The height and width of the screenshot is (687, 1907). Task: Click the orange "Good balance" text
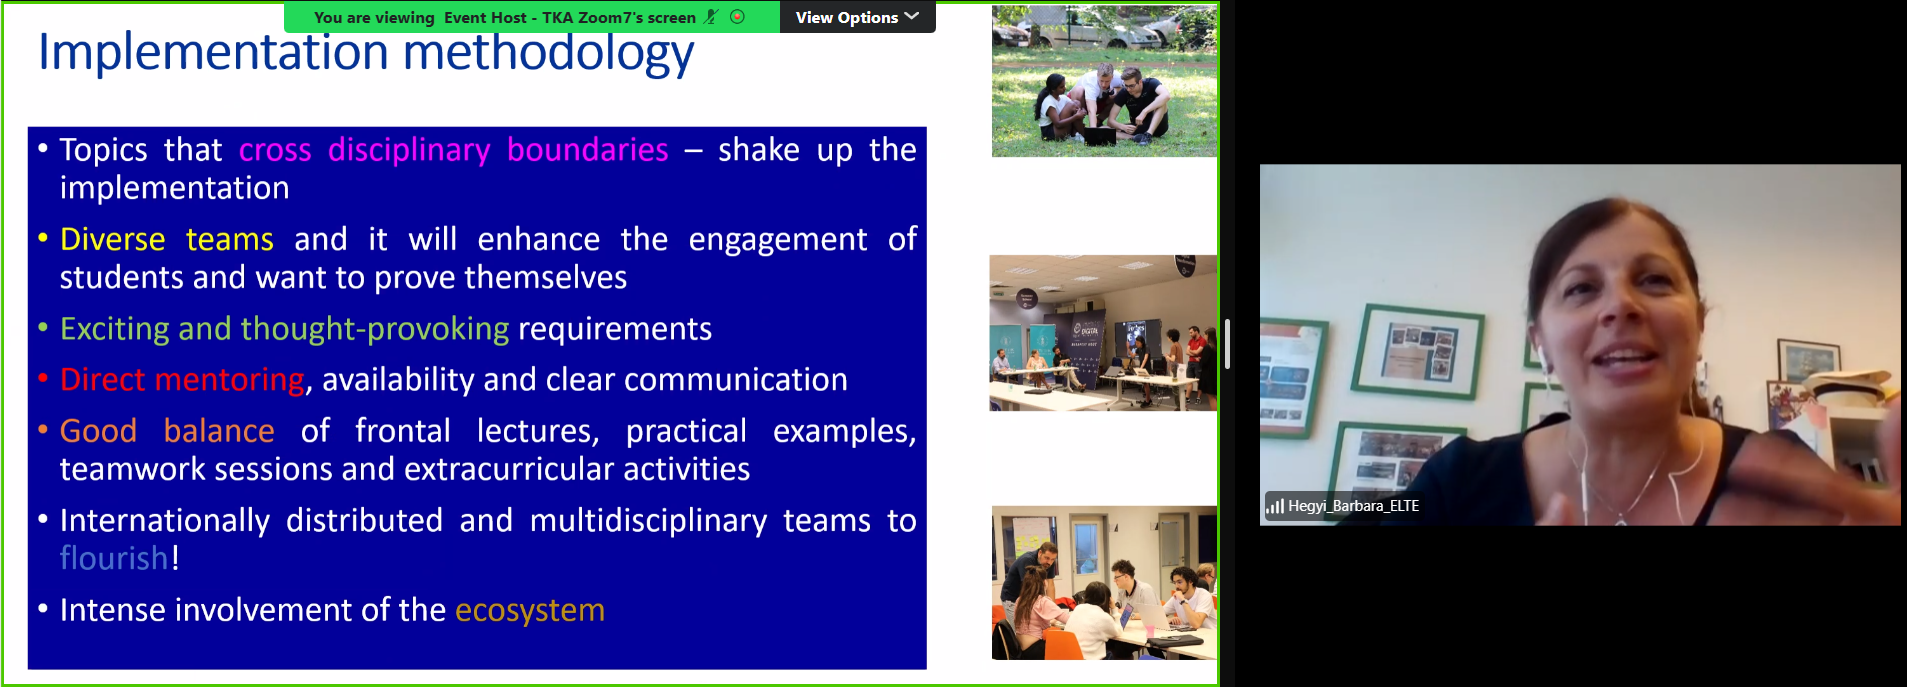pyautogui.click(x=167, y=431)
